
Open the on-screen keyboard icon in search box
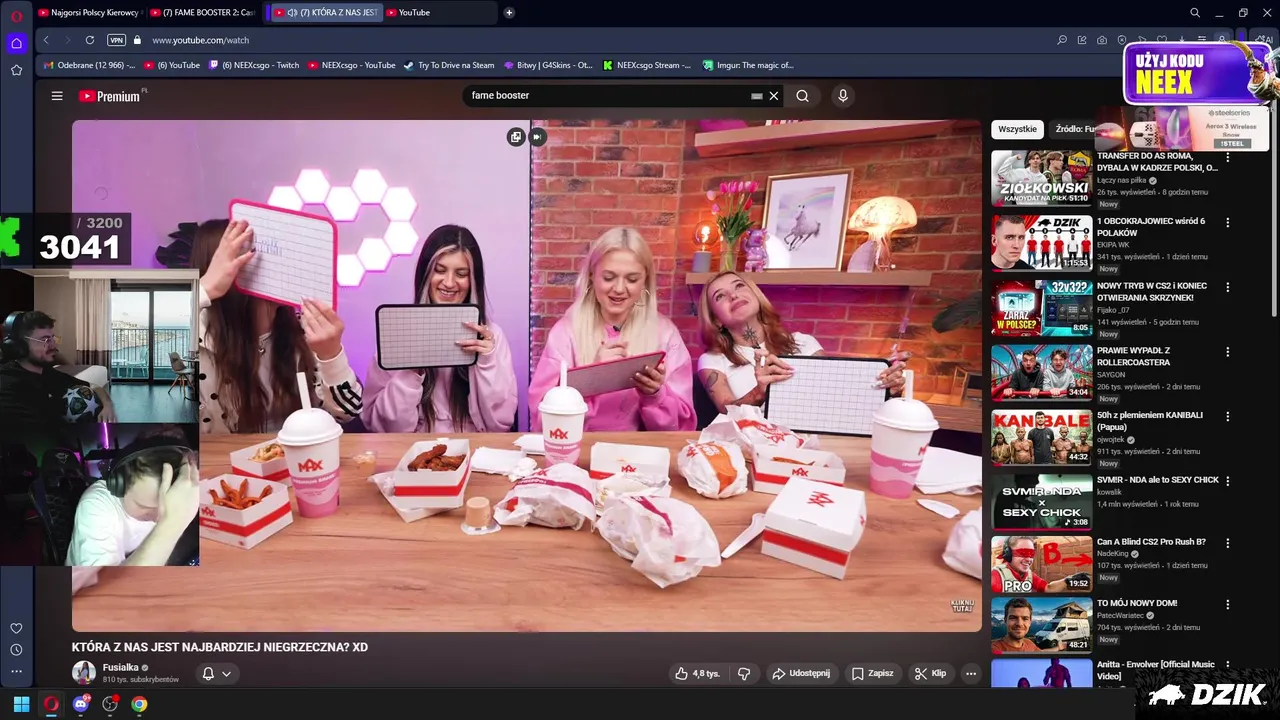pos(757,96)
